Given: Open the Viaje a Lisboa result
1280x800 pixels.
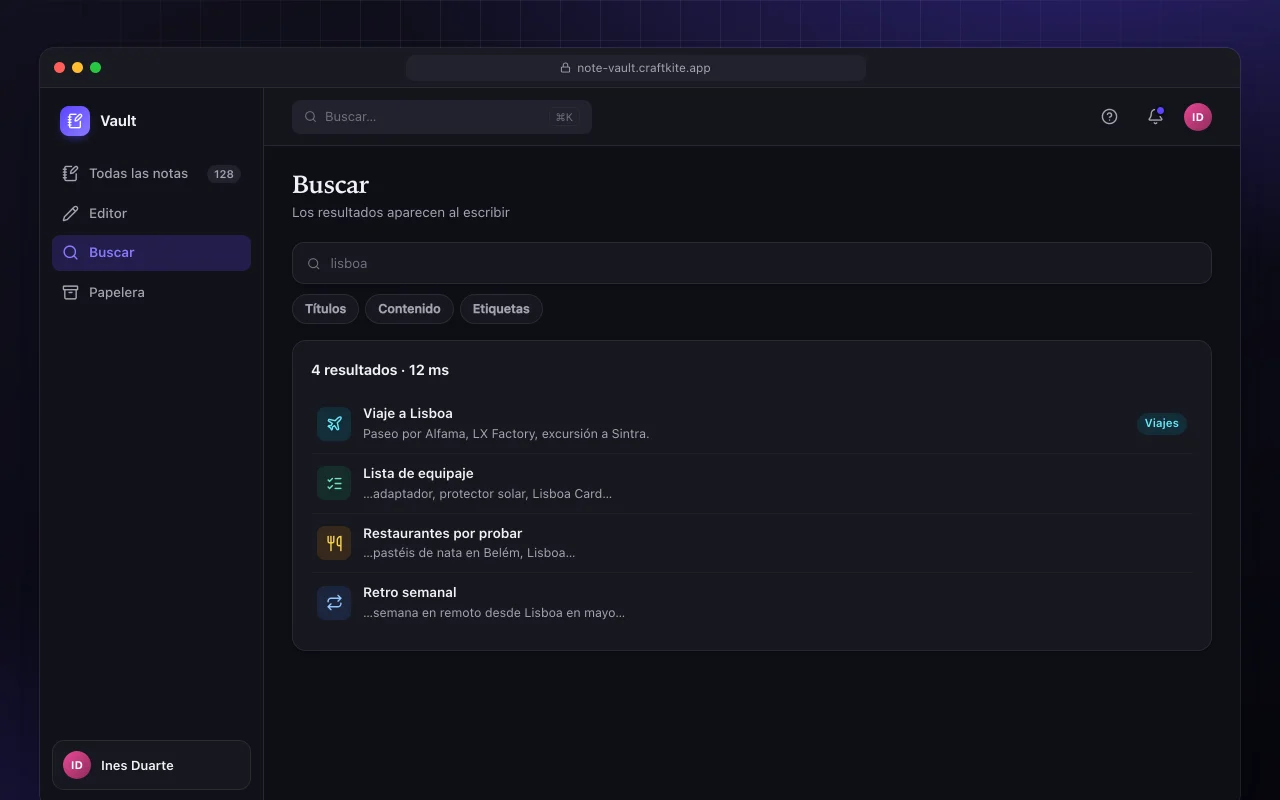Looking at the screenshot, I should (752, 424).
